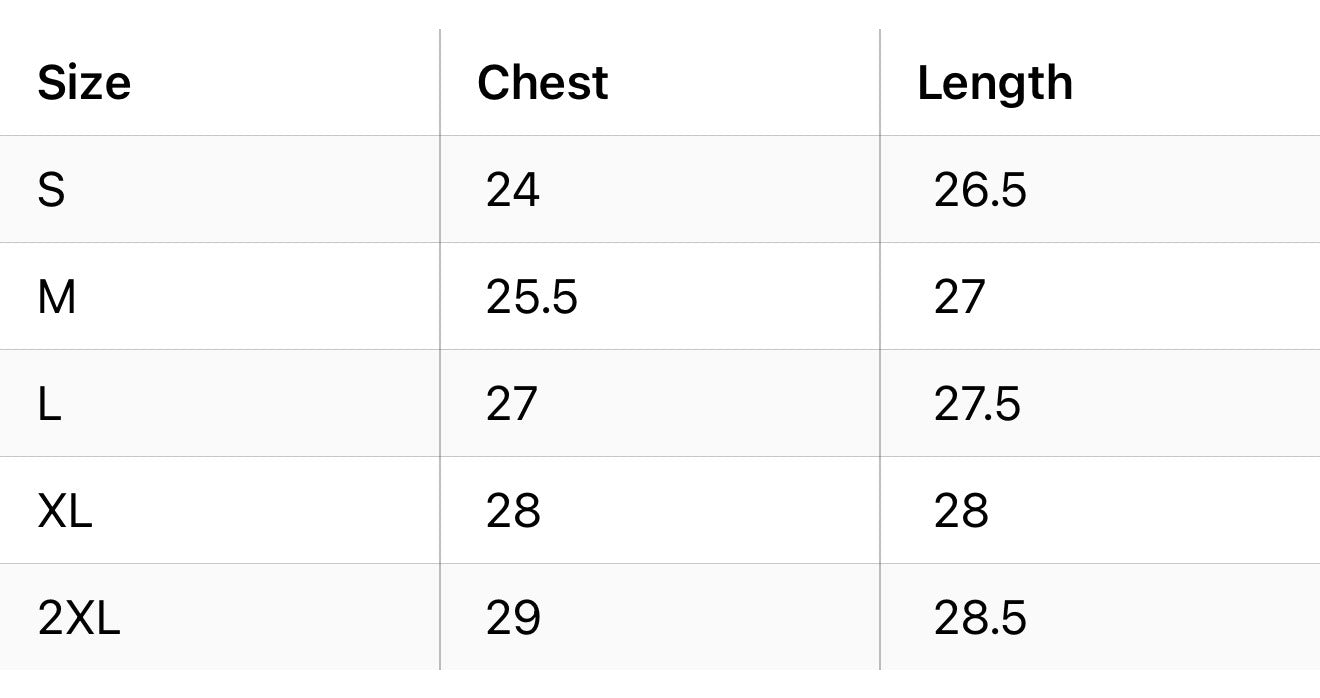Select the XL size cell

[x=65, y=511]
